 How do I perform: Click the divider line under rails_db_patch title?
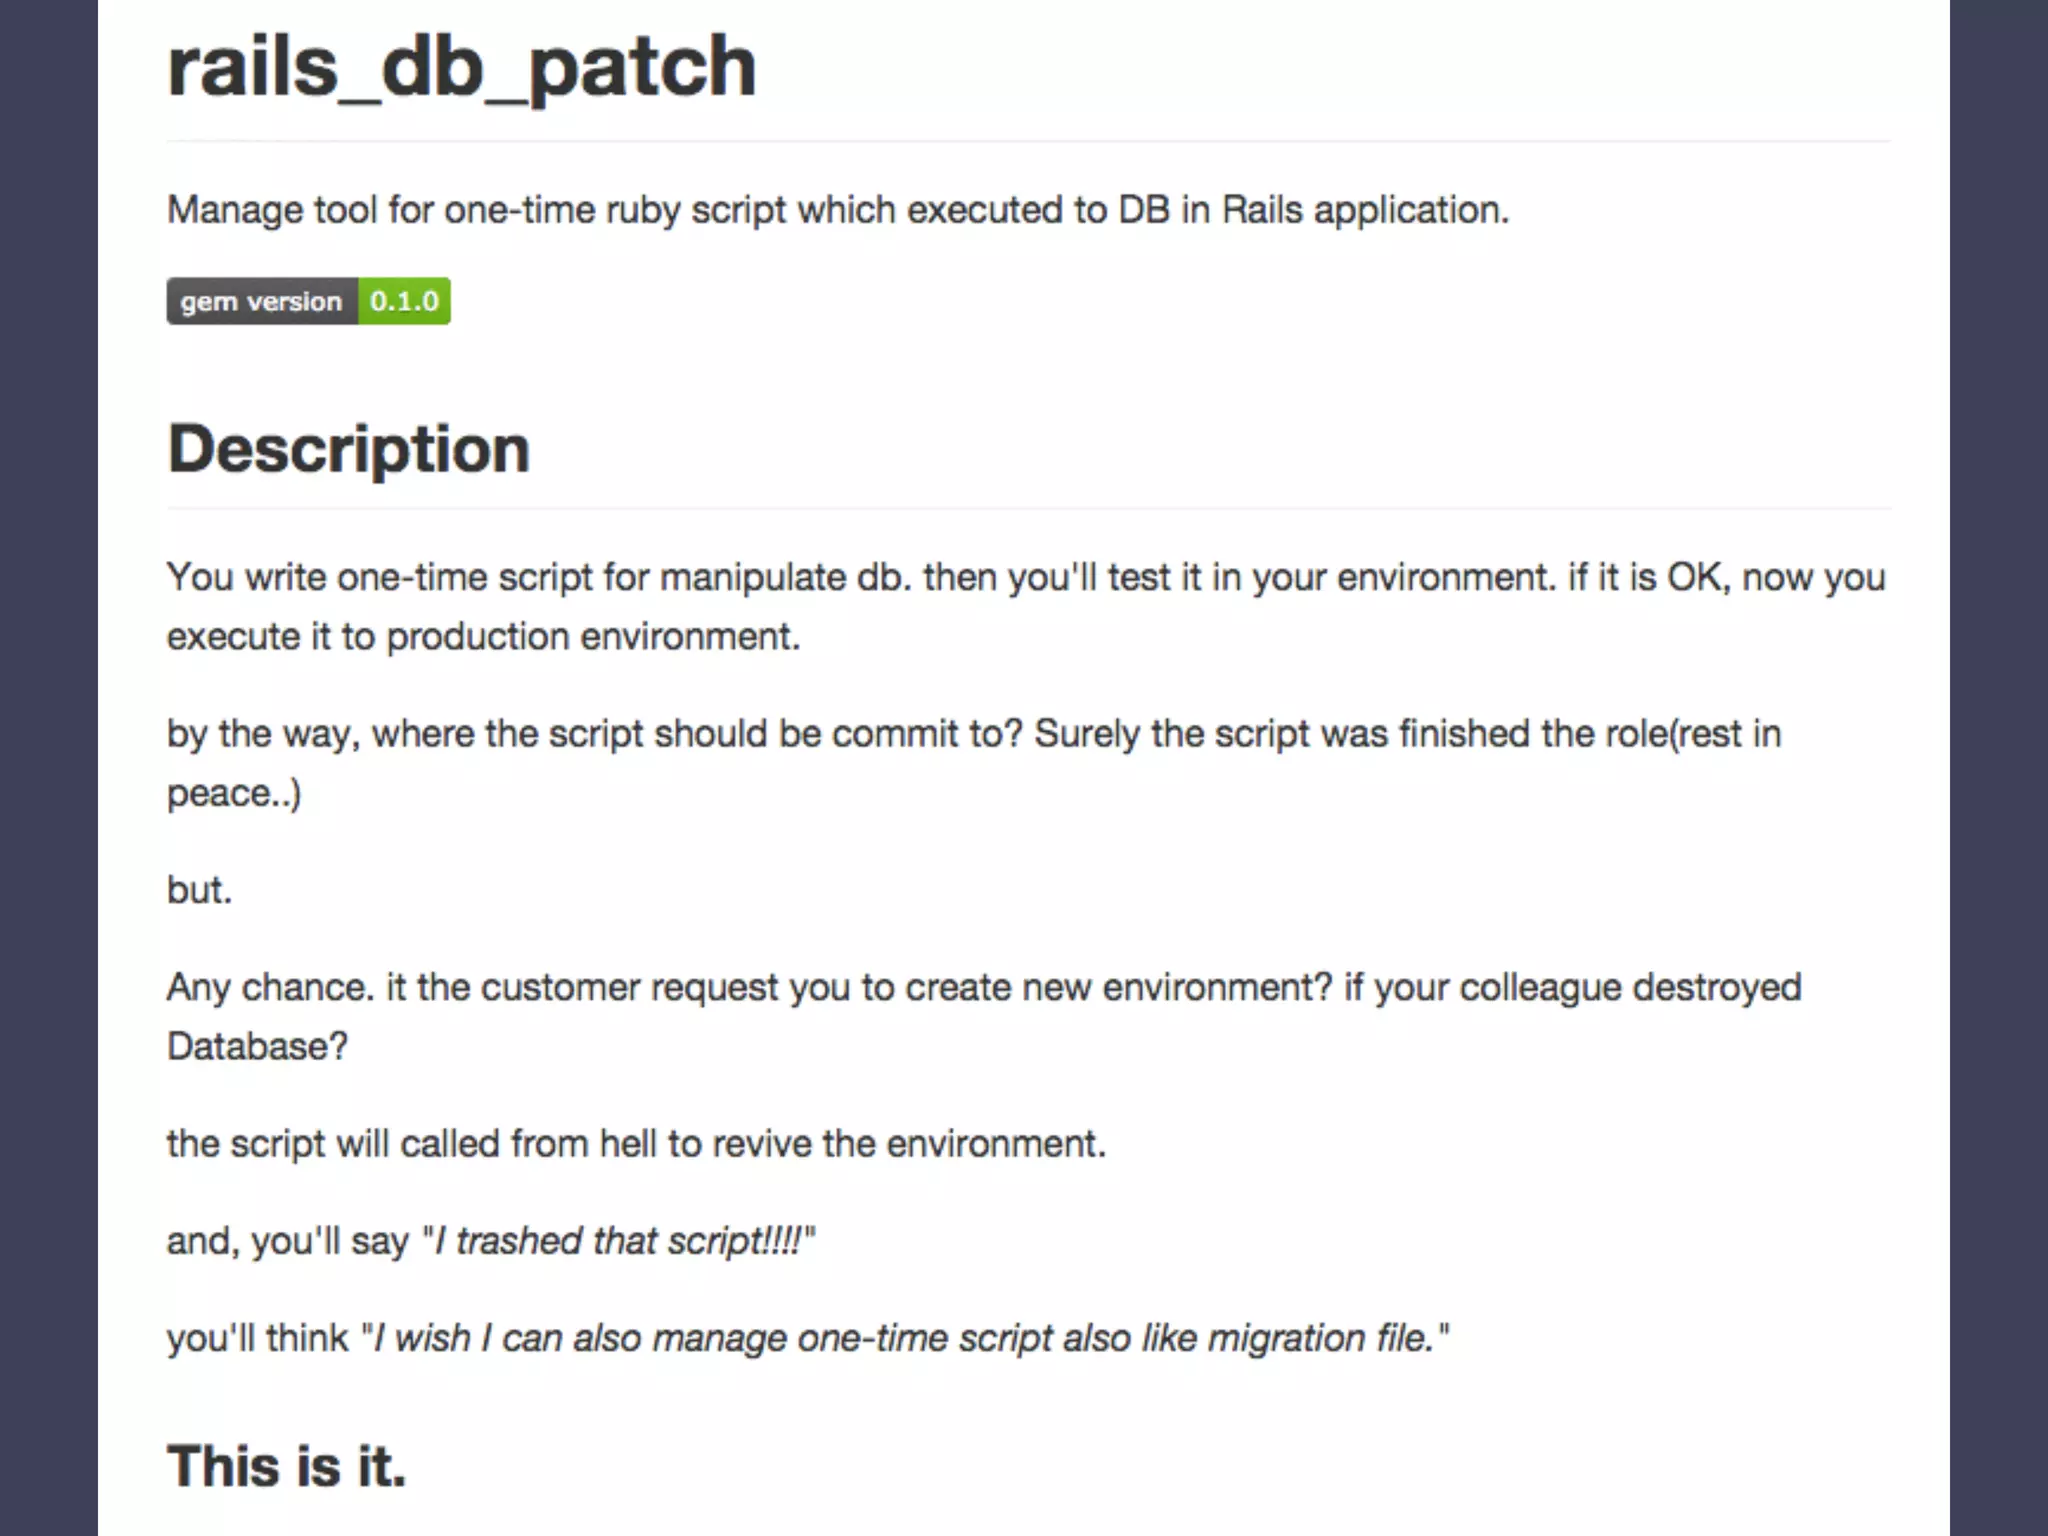click(x=1028, y=142)
